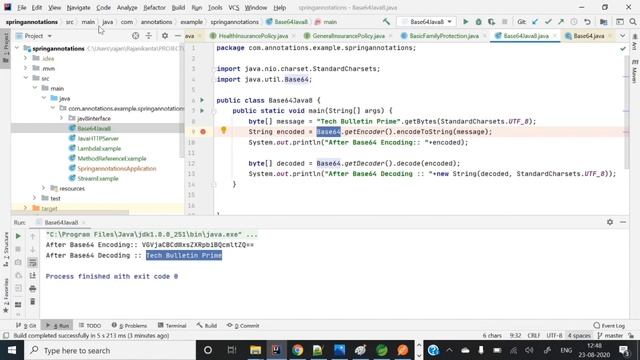Click the run gutter arrow beside class Base64Java8
The height and width of the screenshot is (360, 640).
202,100
